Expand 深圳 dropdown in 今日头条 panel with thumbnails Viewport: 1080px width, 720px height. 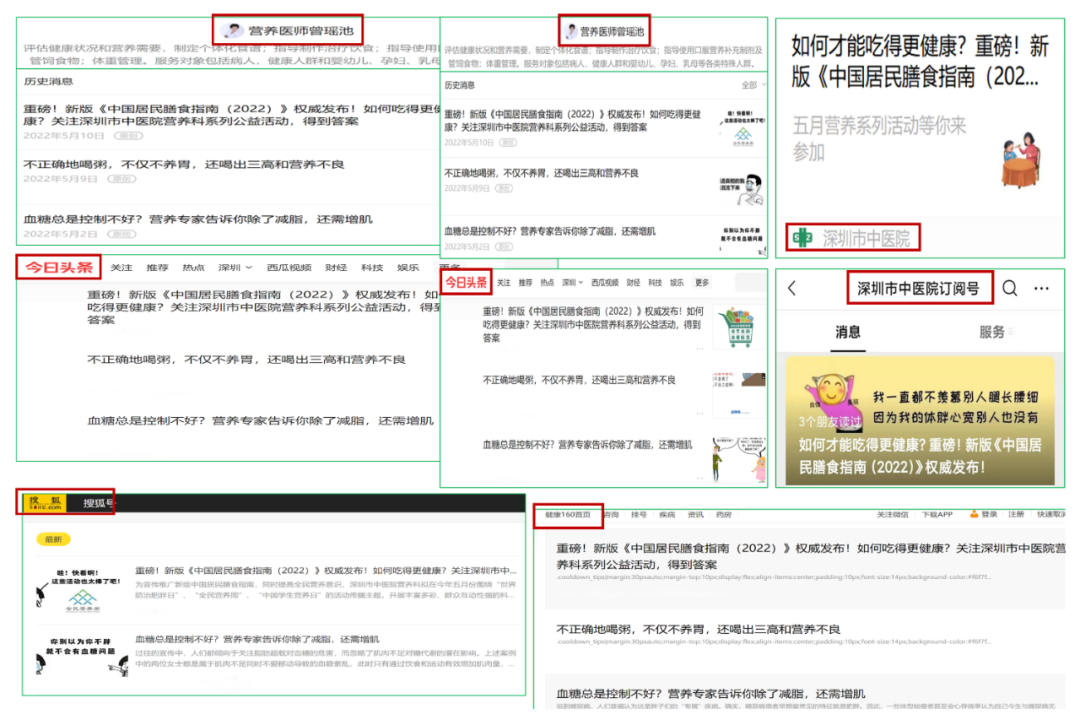572,282
